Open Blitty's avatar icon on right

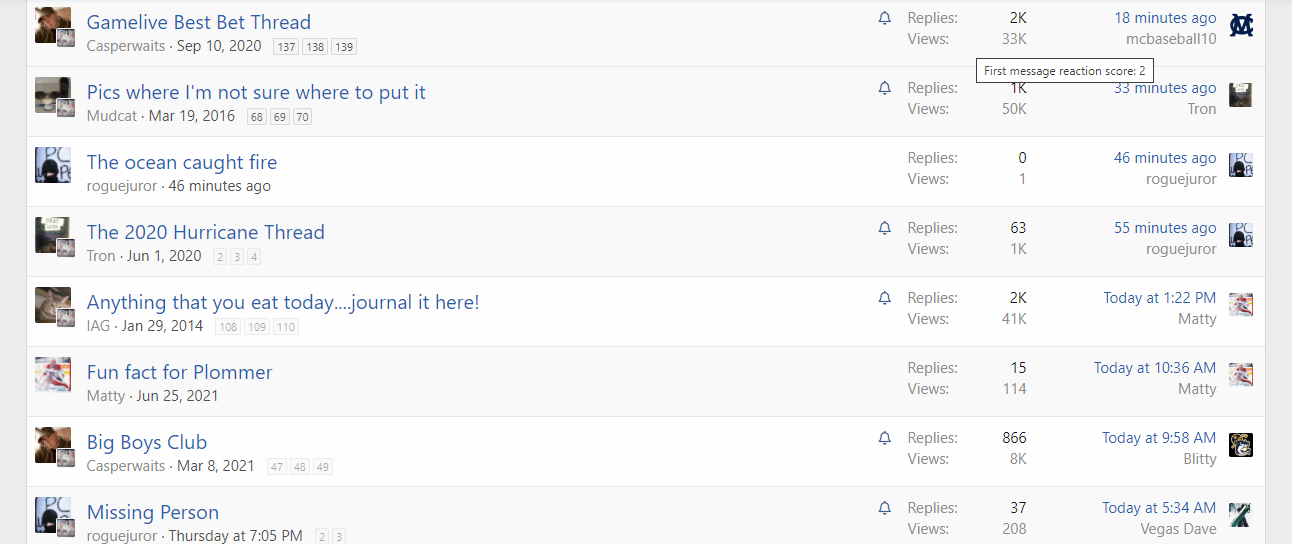tap(1241, 445)
